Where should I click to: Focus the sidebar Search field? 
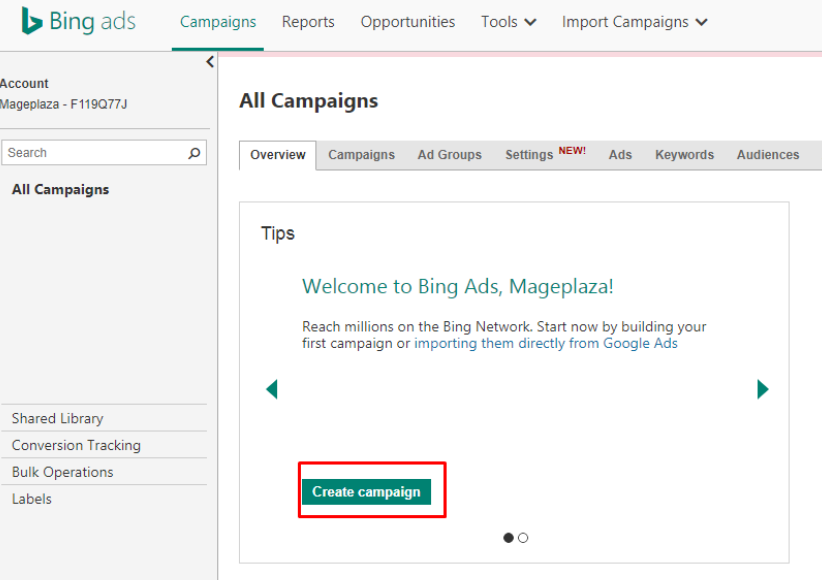[104, 153]
